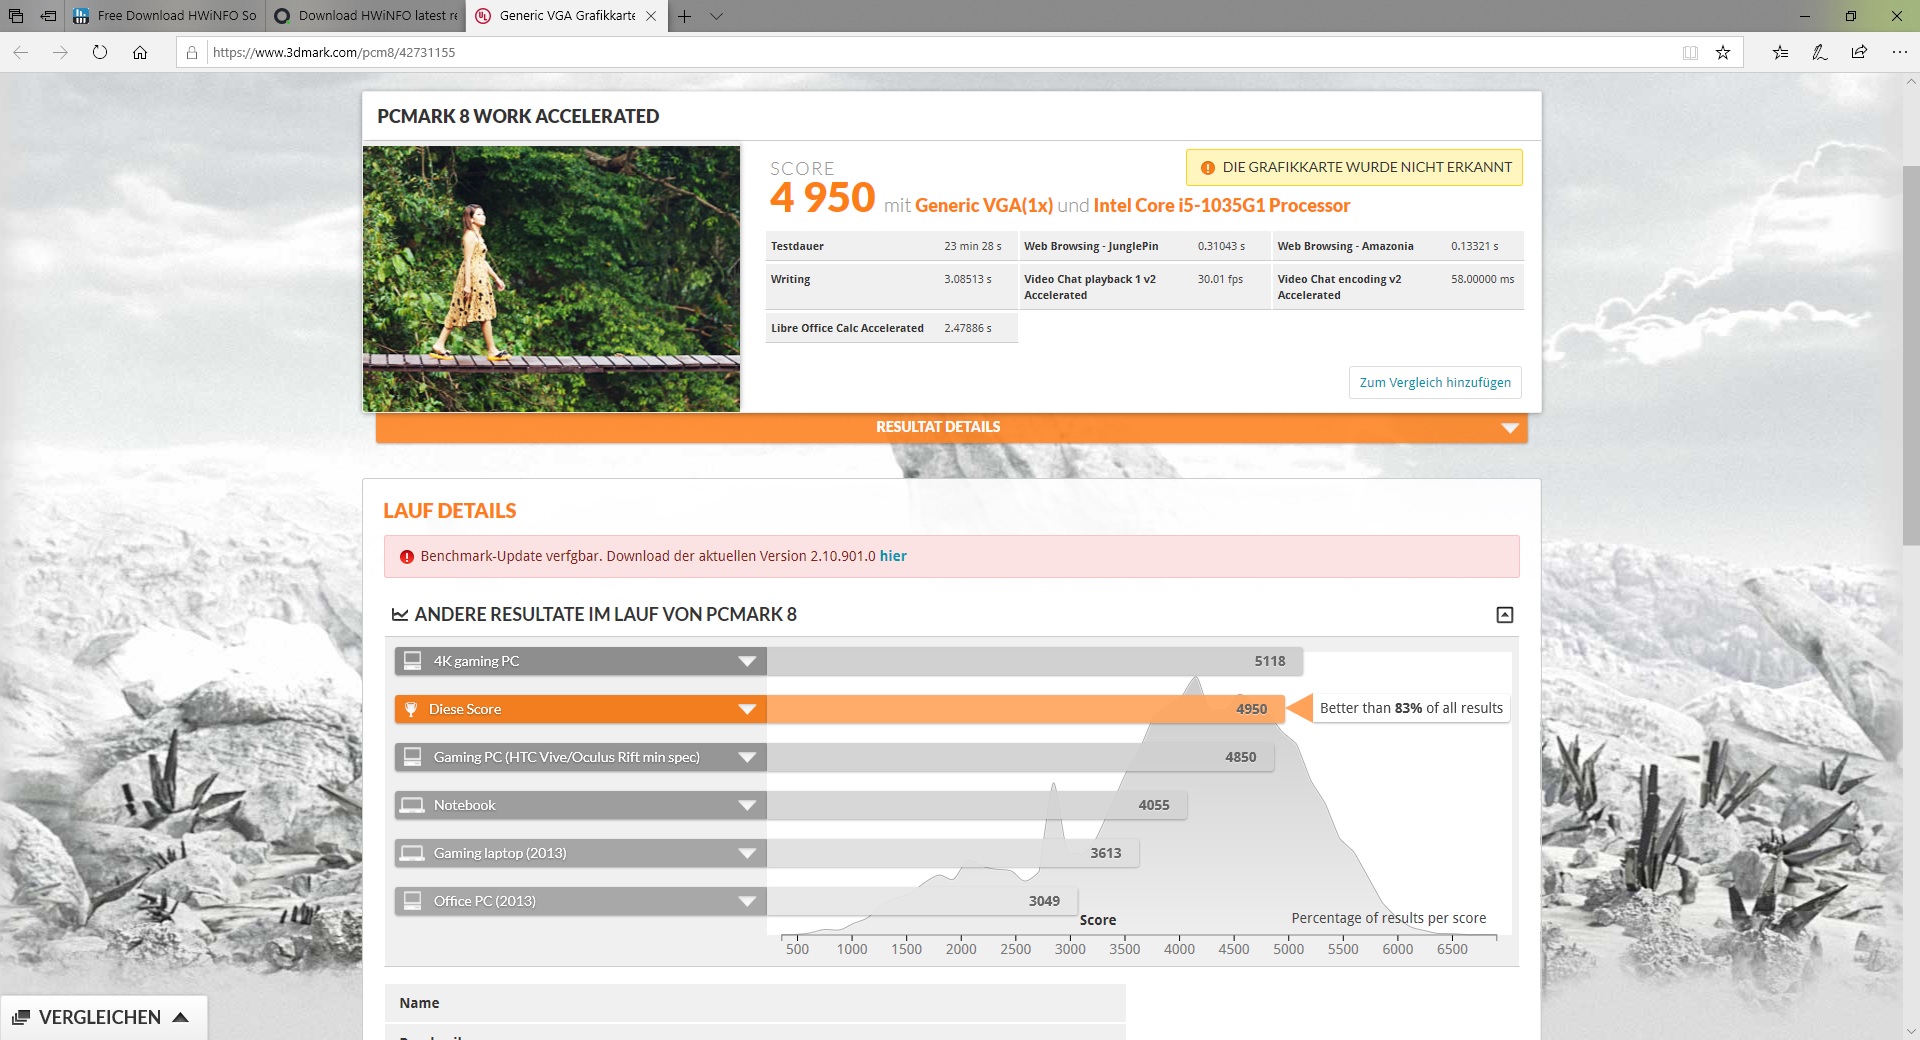The width and height of the screenshot is (1920, 1040).
Task: Click Zum Vergleich hinzufügen button
Action: (1435, 383)
